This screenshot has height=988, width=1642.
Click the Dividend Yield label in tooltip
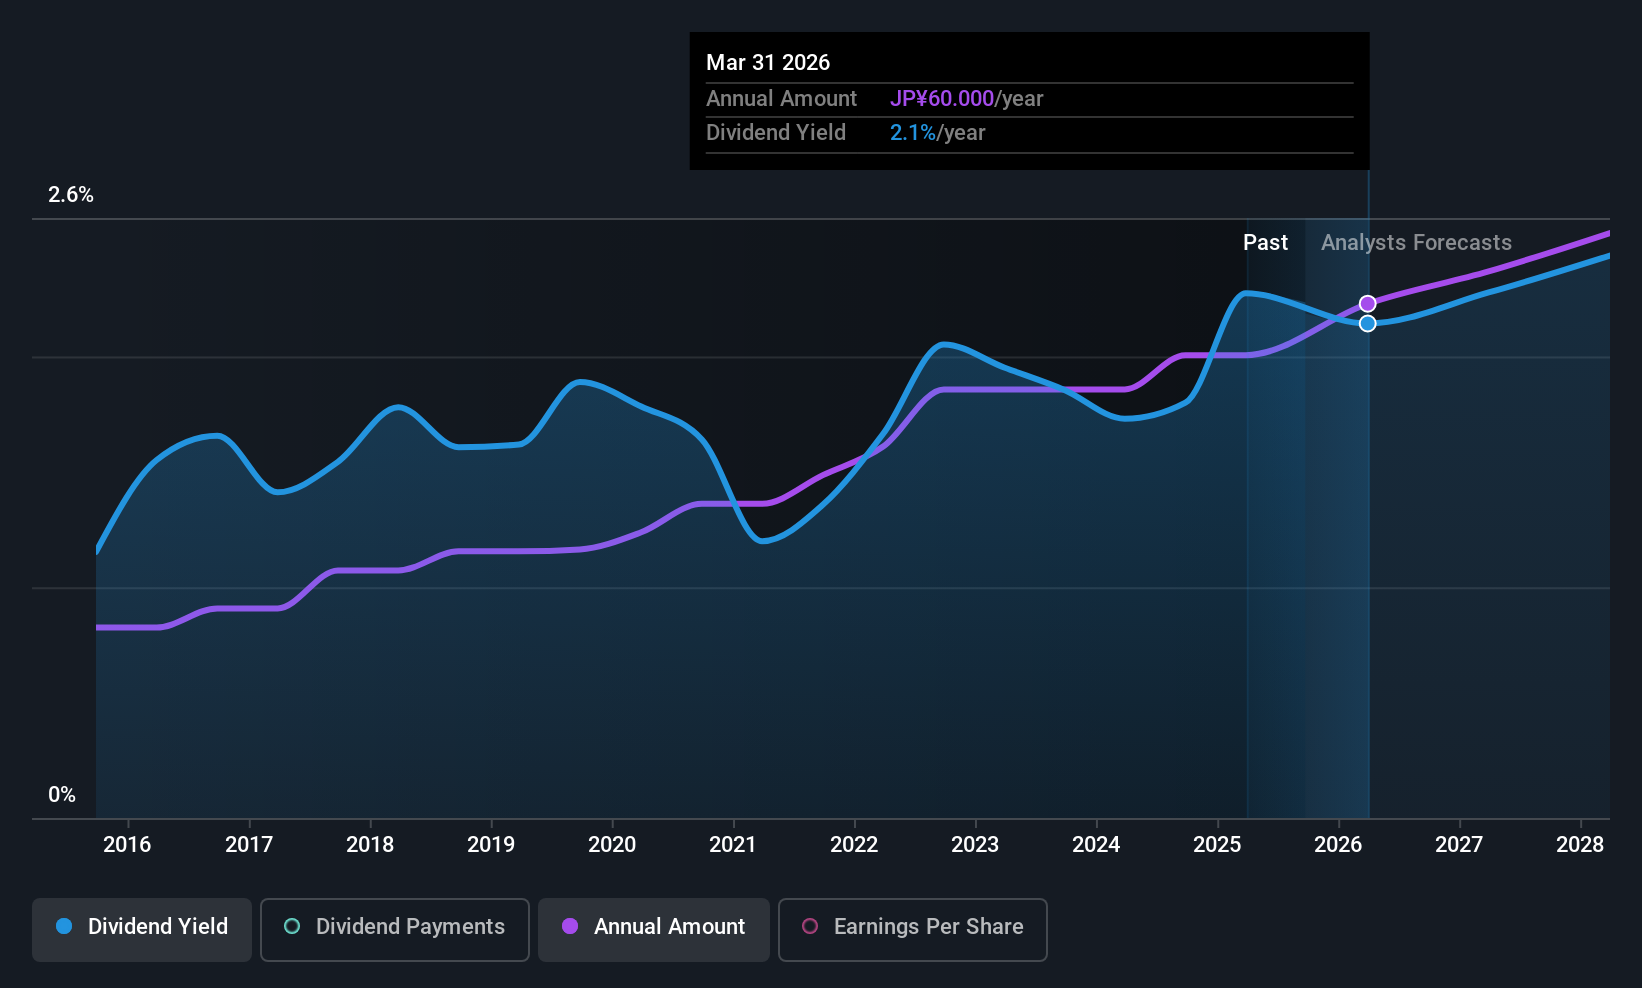776,133
